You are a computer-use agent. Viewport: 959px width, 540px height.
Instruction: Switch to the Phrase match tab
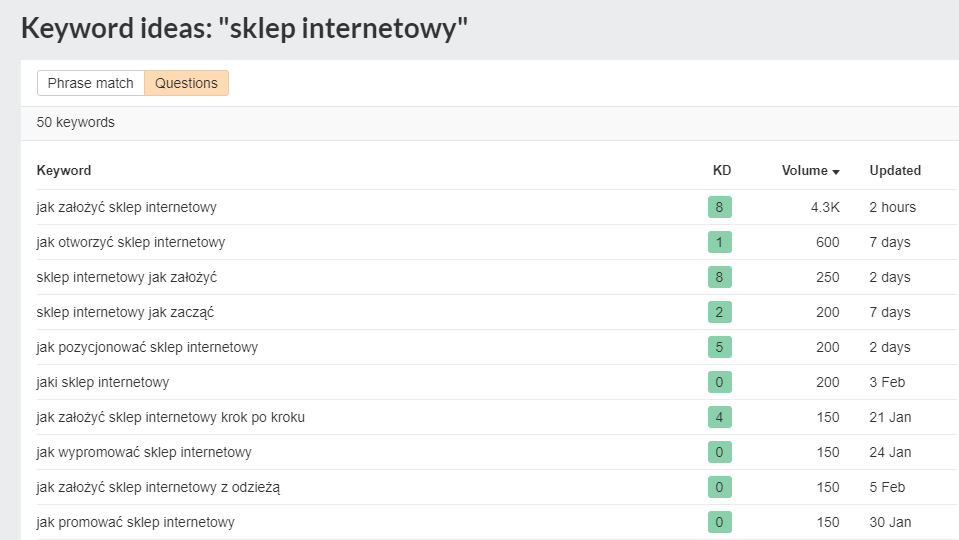tap(91, 83)
